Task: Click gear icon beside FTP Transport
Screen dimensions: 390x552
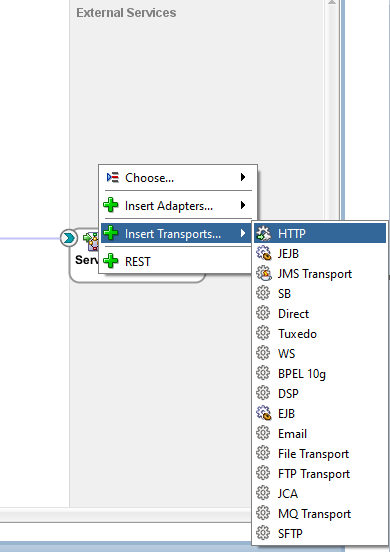Action: pyautogui.click(x=263, y=473)
